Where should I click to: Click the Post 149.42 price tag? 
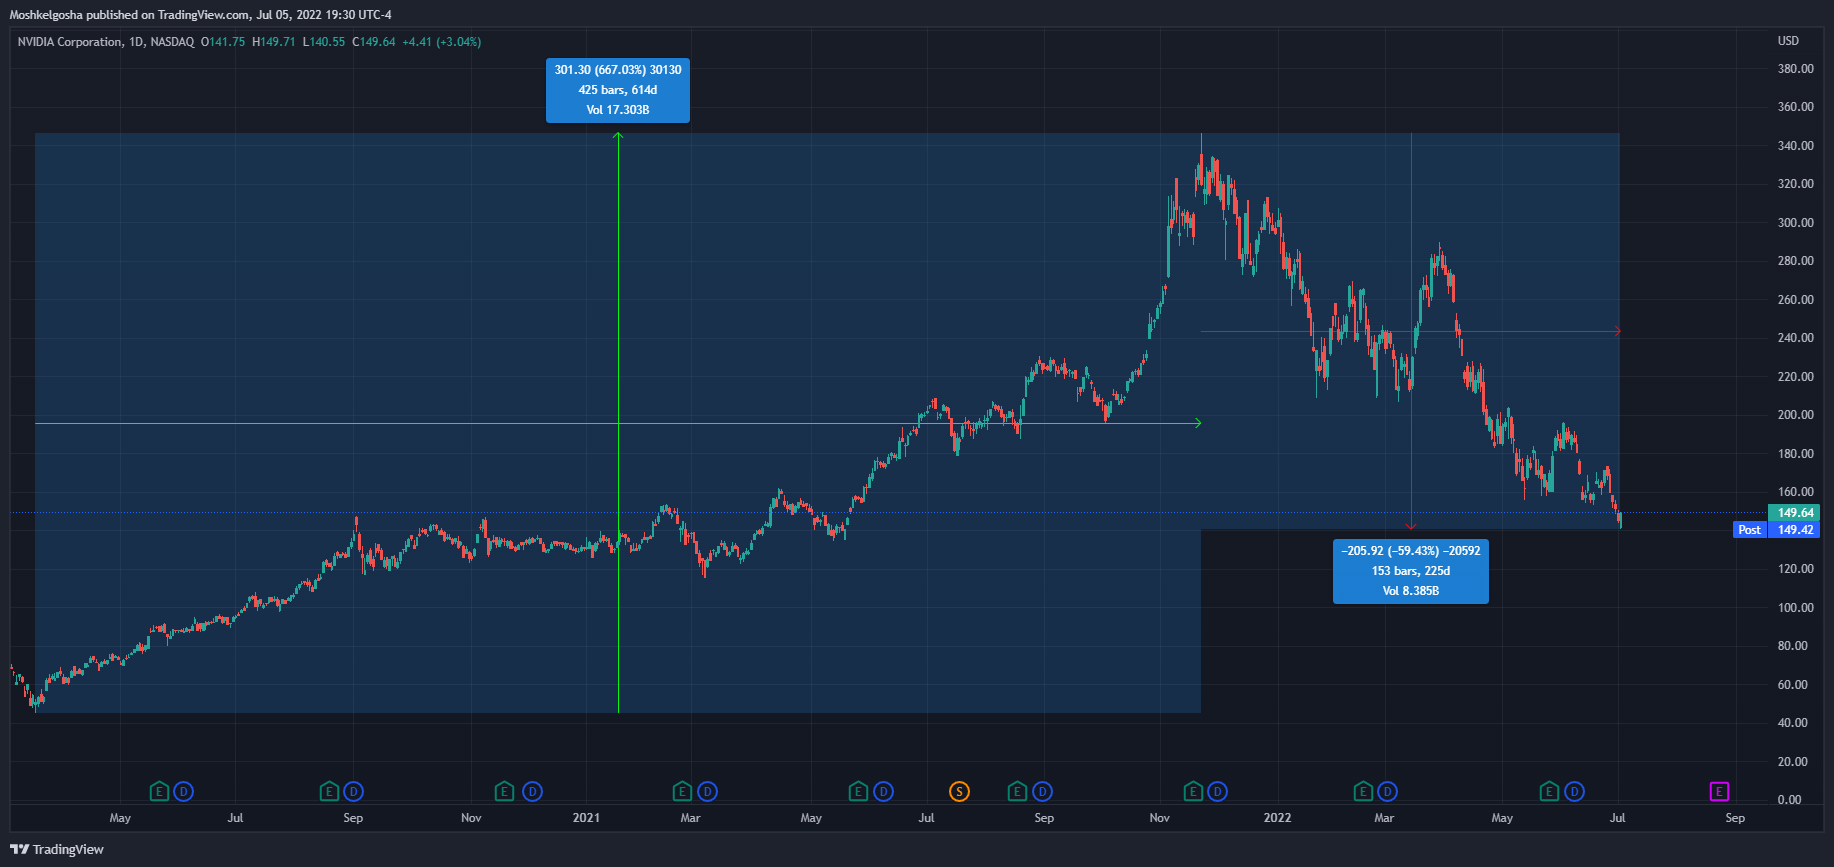(x=1776, y=530)
